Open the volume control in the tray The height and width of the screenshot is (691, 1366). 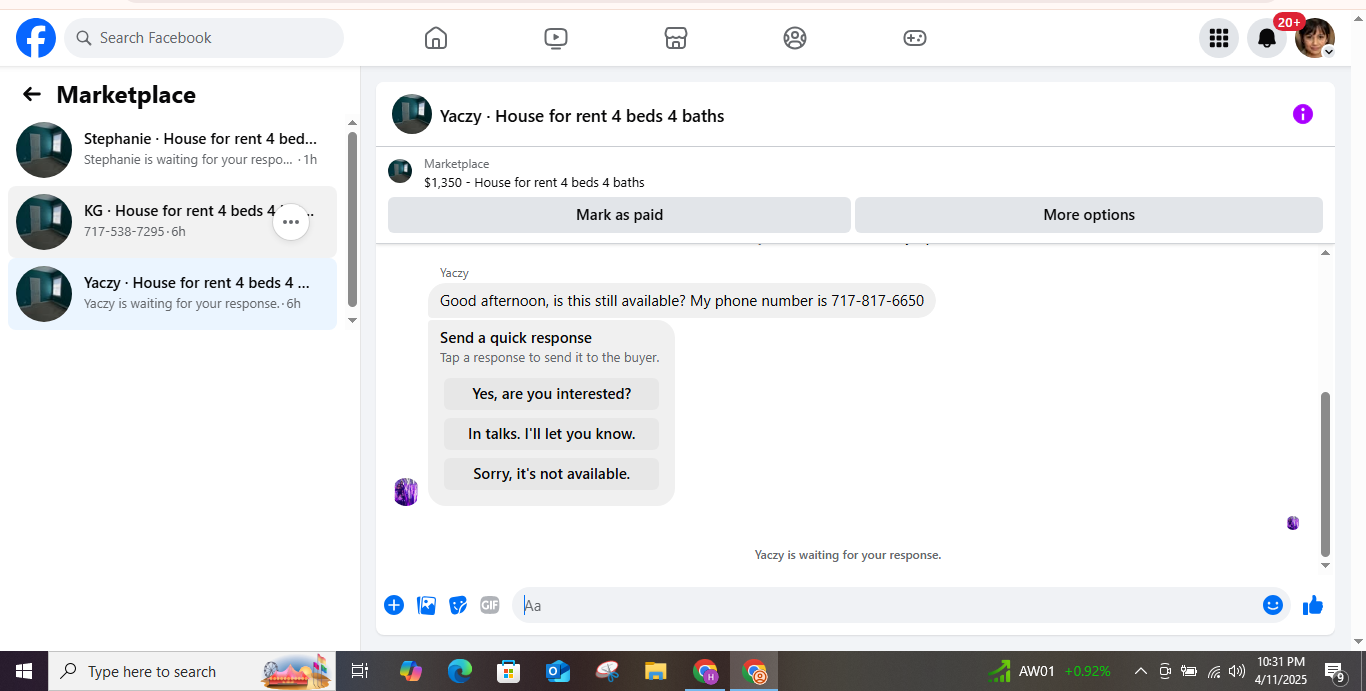pos(1237,671)
